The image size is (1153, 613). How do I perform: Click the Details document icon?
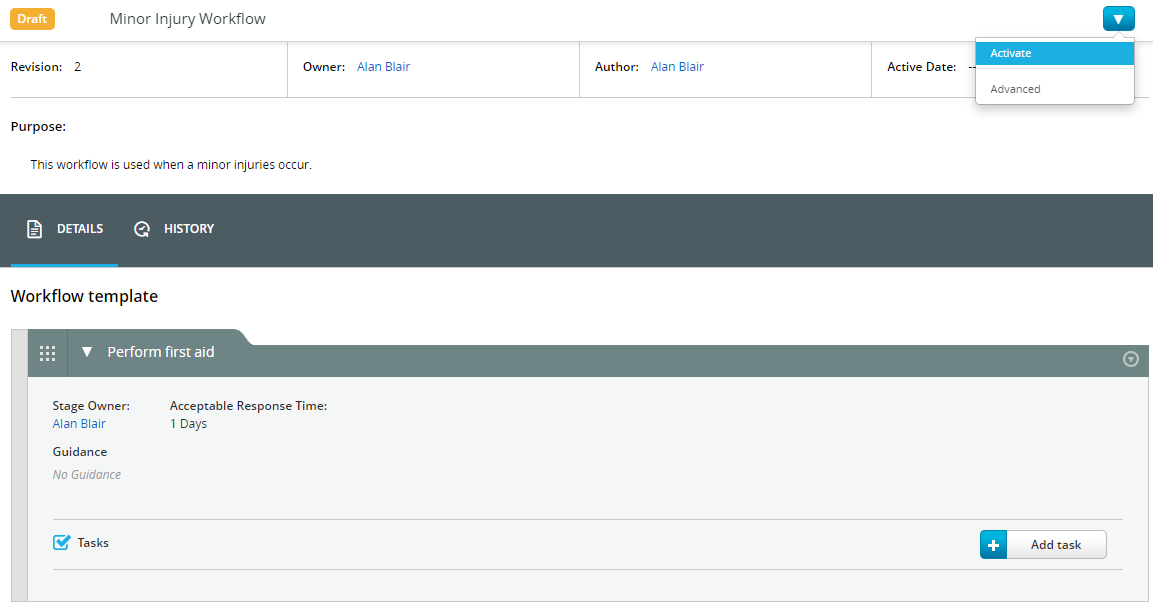tap(35, 229)
